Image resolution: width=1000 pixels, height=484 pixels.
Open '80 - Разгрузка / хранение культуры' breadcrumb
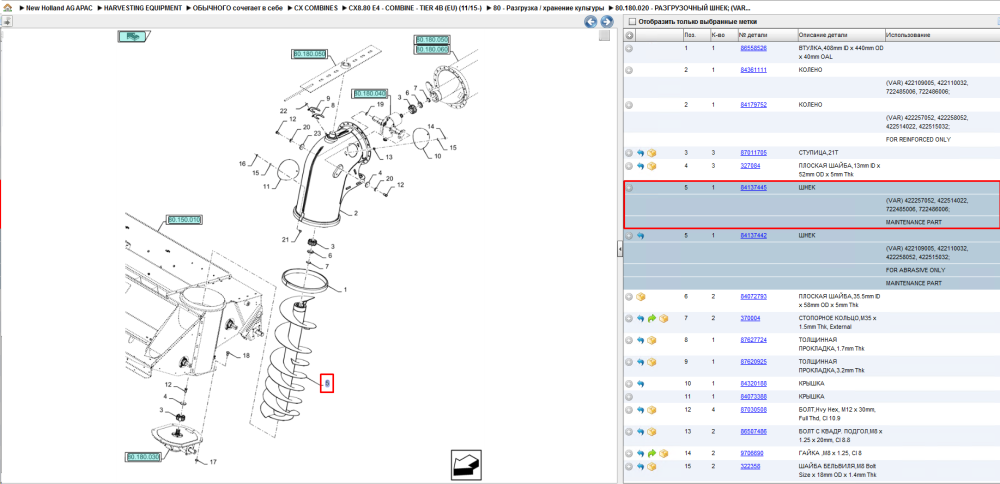tap(548, 8)
